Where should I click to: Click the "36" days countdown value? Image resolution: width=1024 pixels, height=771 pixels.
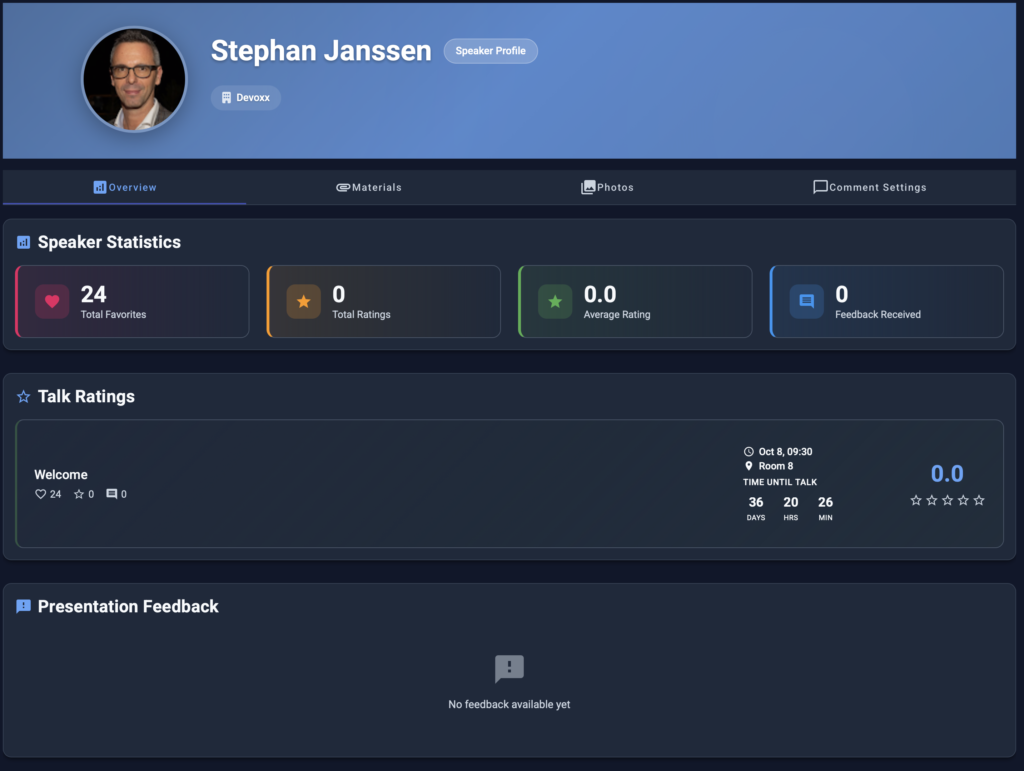[x=756, y=502]
